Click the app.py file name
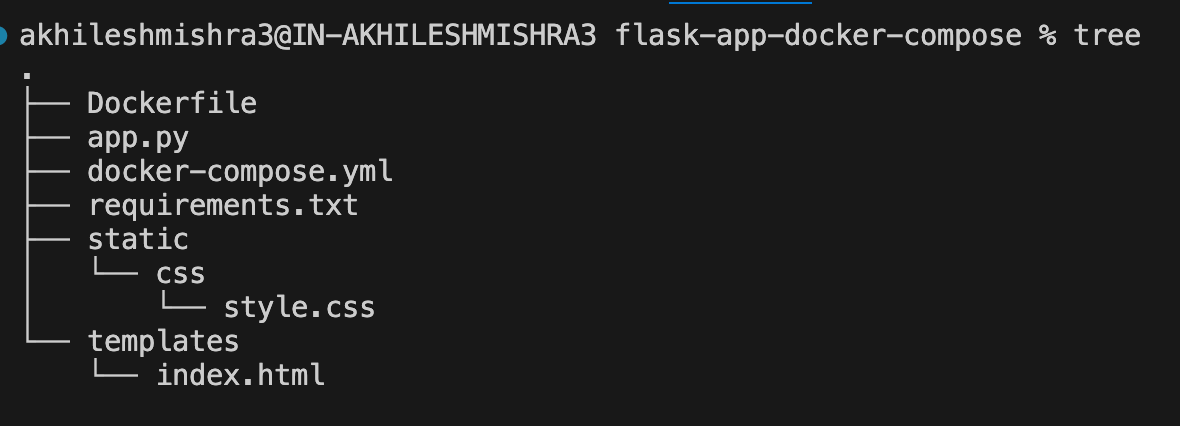Image resolution: width=1180 pixels, height=426 pixels. [x=138, y=139]
